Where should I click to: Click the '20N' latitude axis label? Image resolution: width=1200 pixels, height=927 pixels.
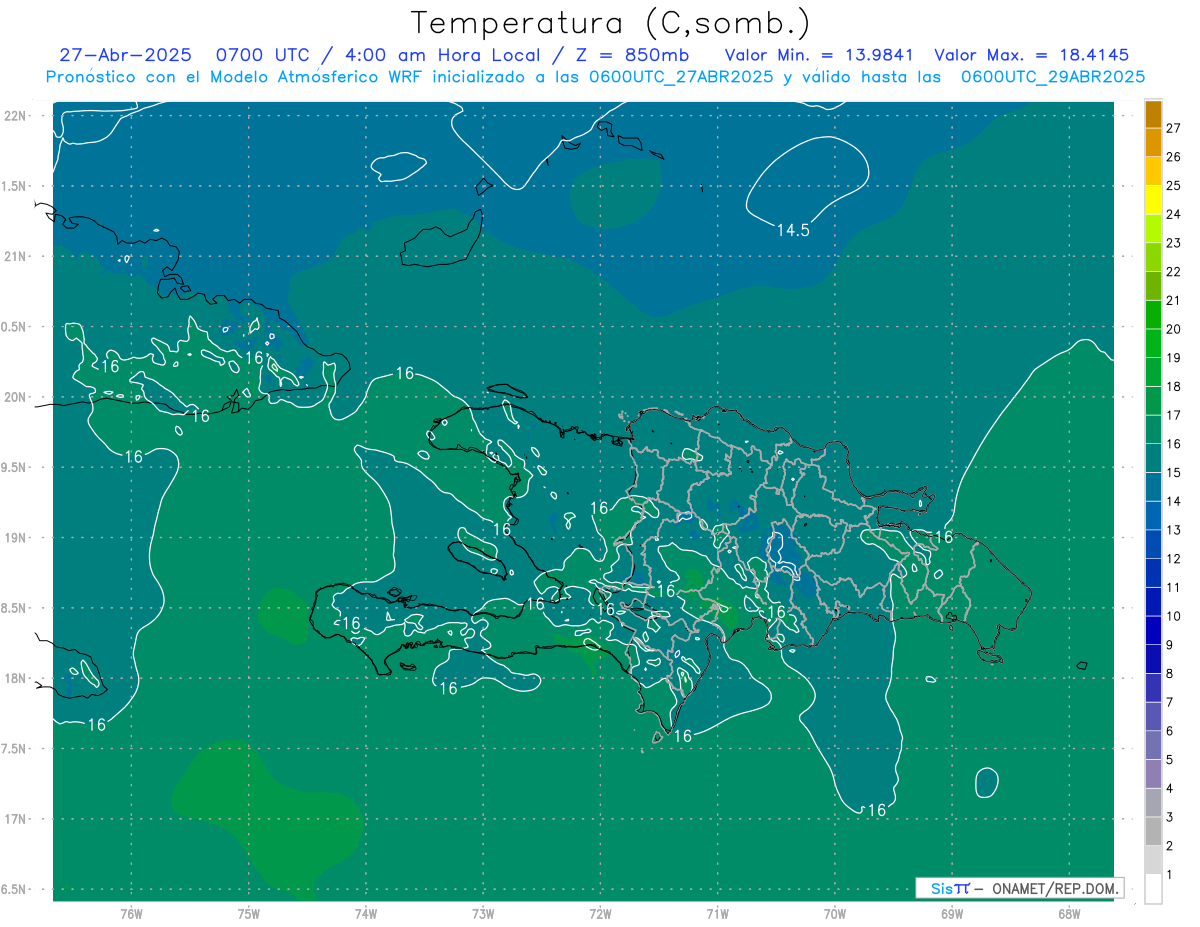pos(15,397)
